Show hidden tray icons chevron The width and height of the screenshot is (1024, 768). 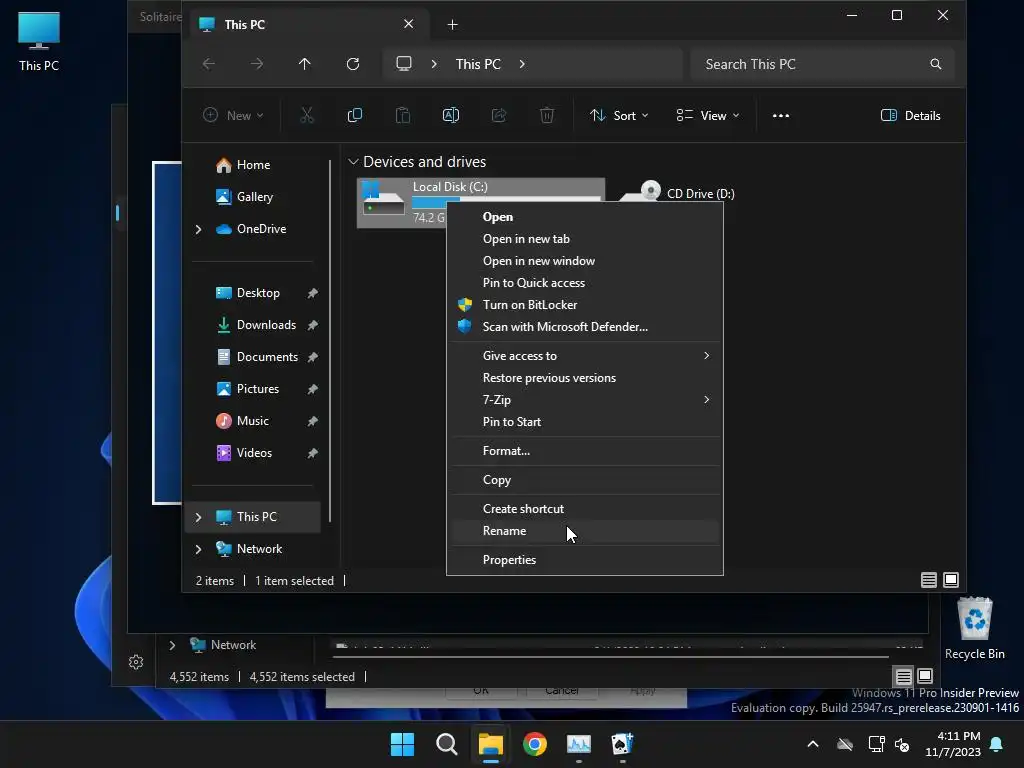pyautogui.click(x=812, y=744)
